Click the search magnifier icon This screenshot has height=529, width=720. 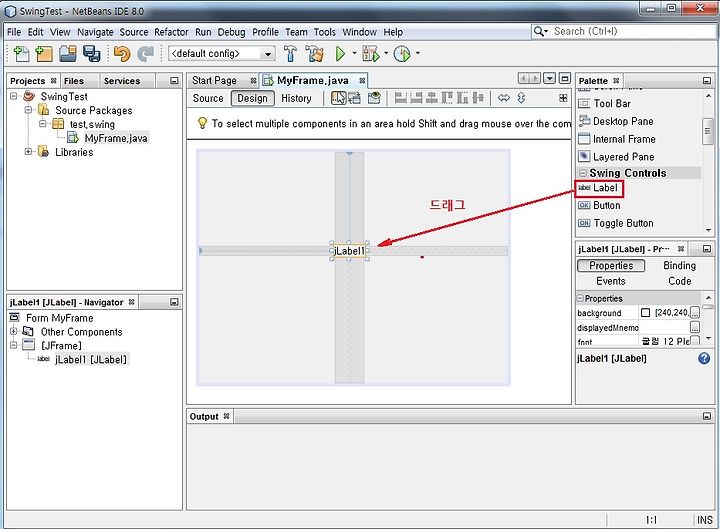(x=540, y=31)
